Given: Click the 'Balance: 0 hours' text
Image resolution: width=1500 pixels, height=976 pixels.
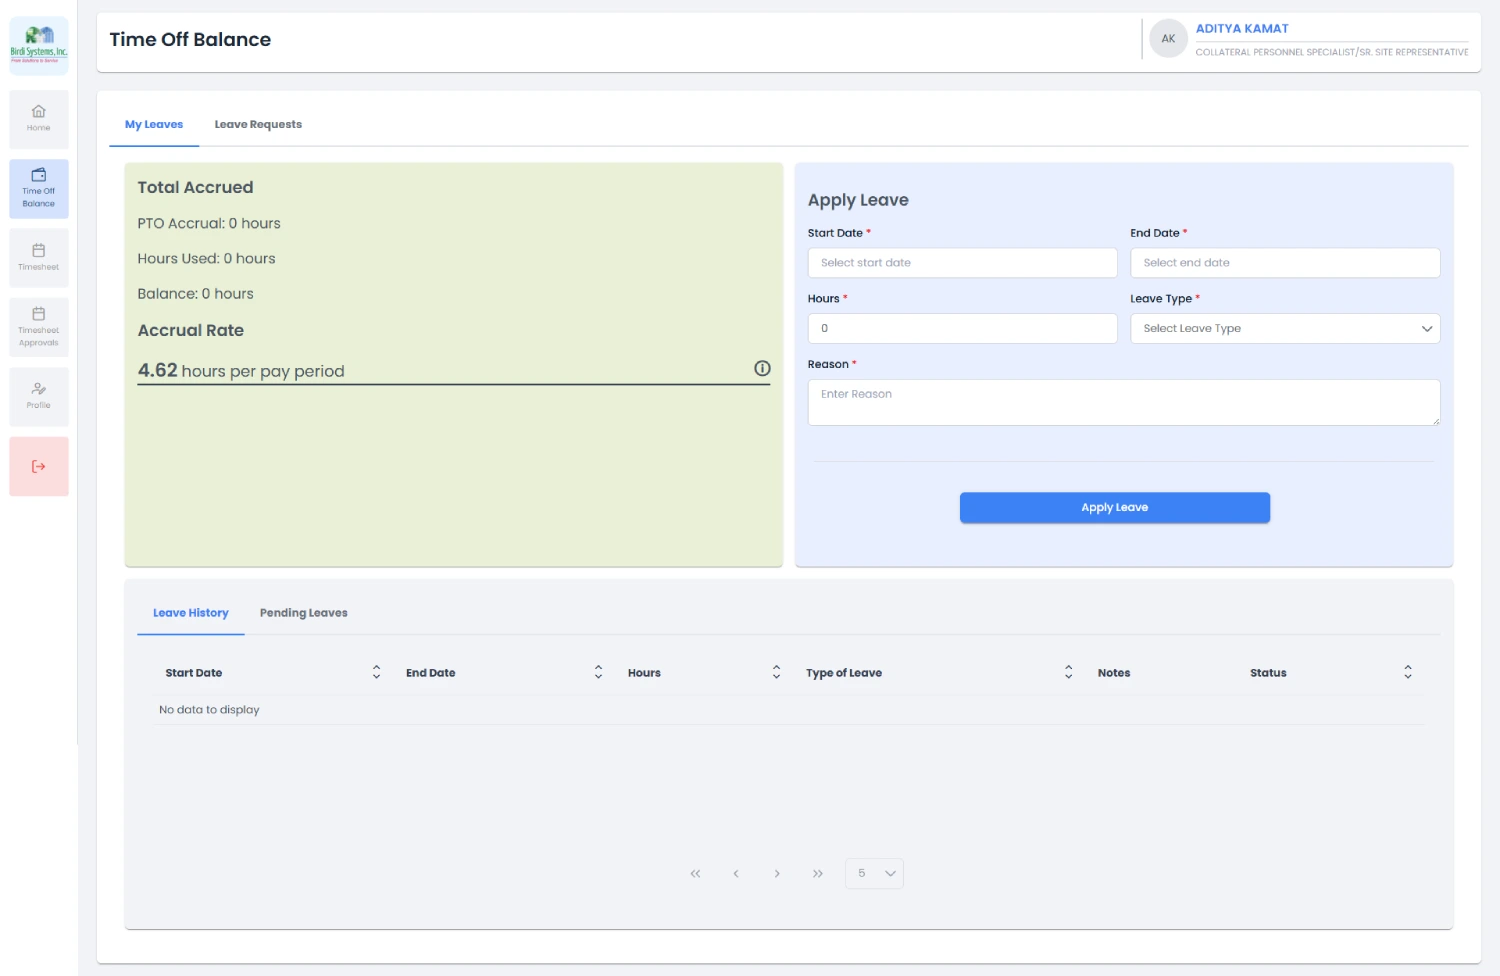Looking at the screenshot, I should point(195,294).
